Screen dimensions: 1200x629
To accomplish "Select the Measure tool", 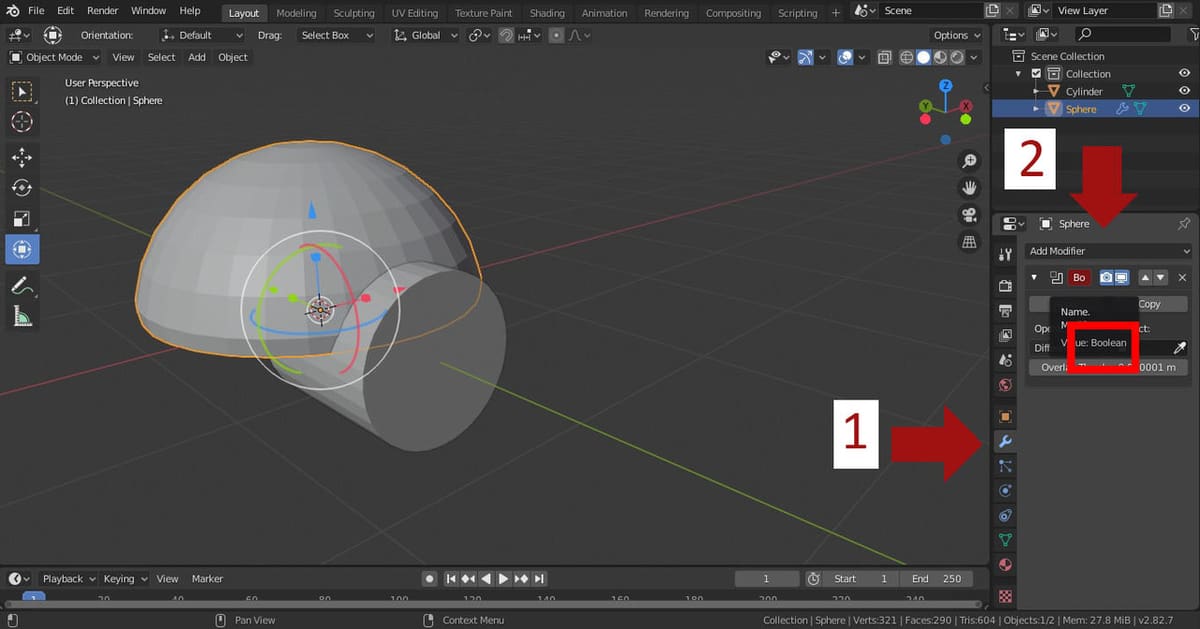I will (21, 316).
